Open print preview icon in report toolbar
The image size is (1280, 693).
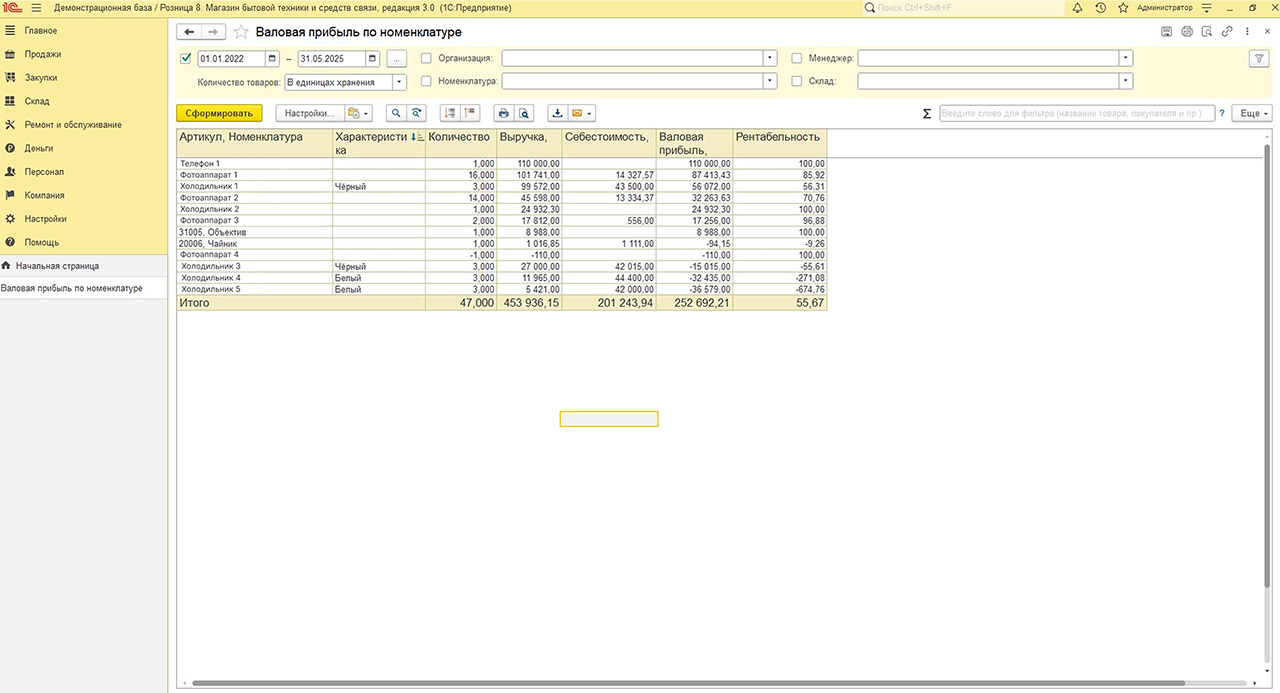click(525, 113)
